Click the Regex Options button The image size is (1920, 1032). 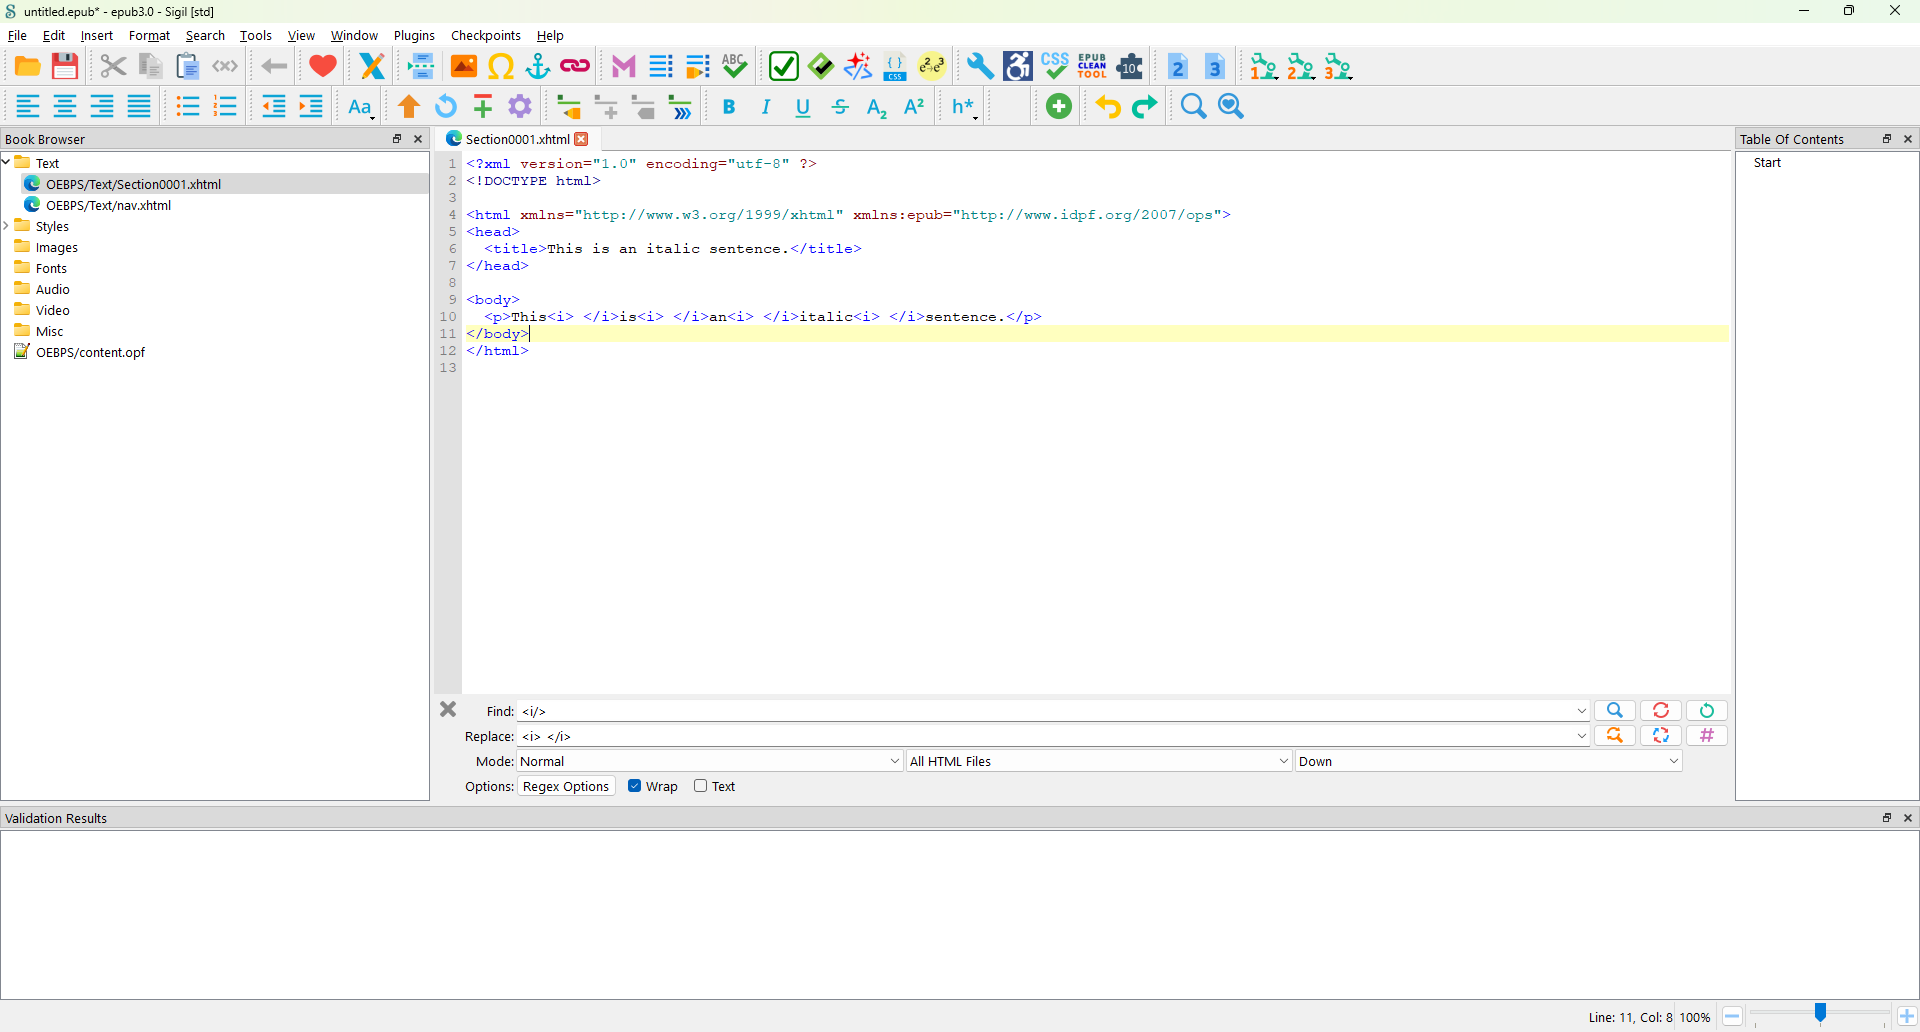point(565,787)
